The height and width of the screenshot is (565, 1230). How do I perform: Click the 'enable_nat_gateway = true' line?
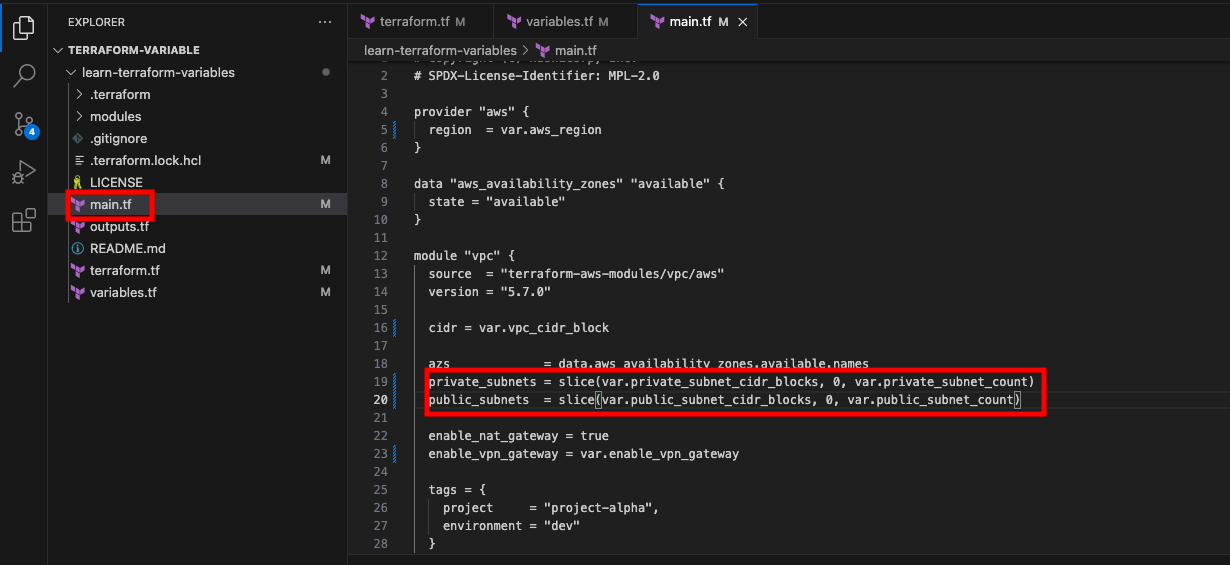[518, 436]
